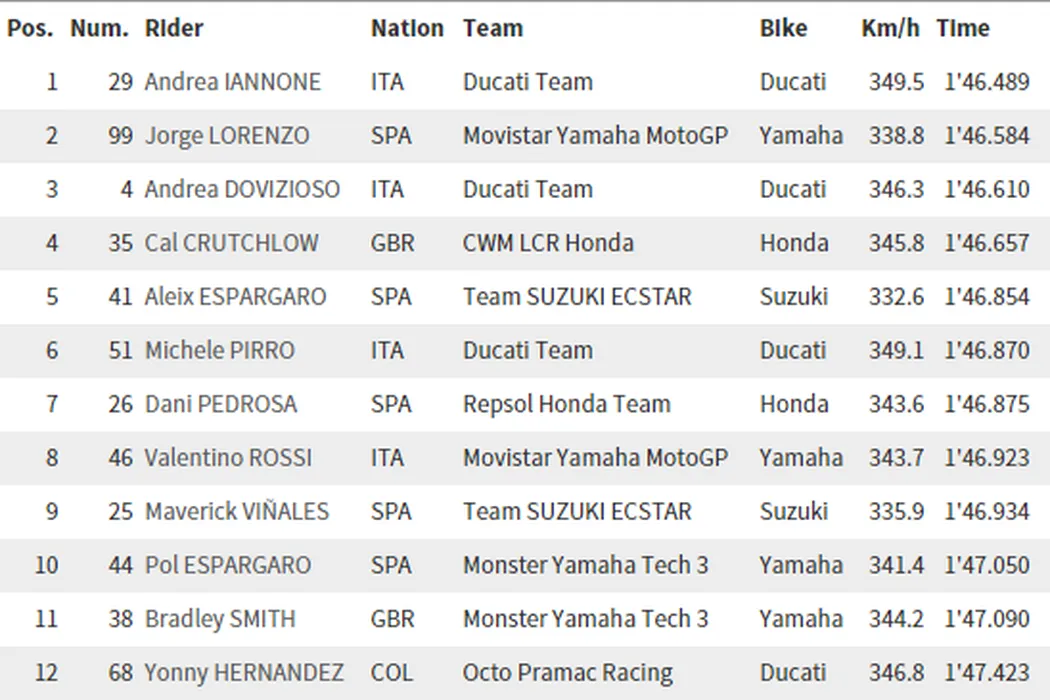Click the Nation column header
The width and height of the screenshot is (1050, 700).
coord(407,28)
